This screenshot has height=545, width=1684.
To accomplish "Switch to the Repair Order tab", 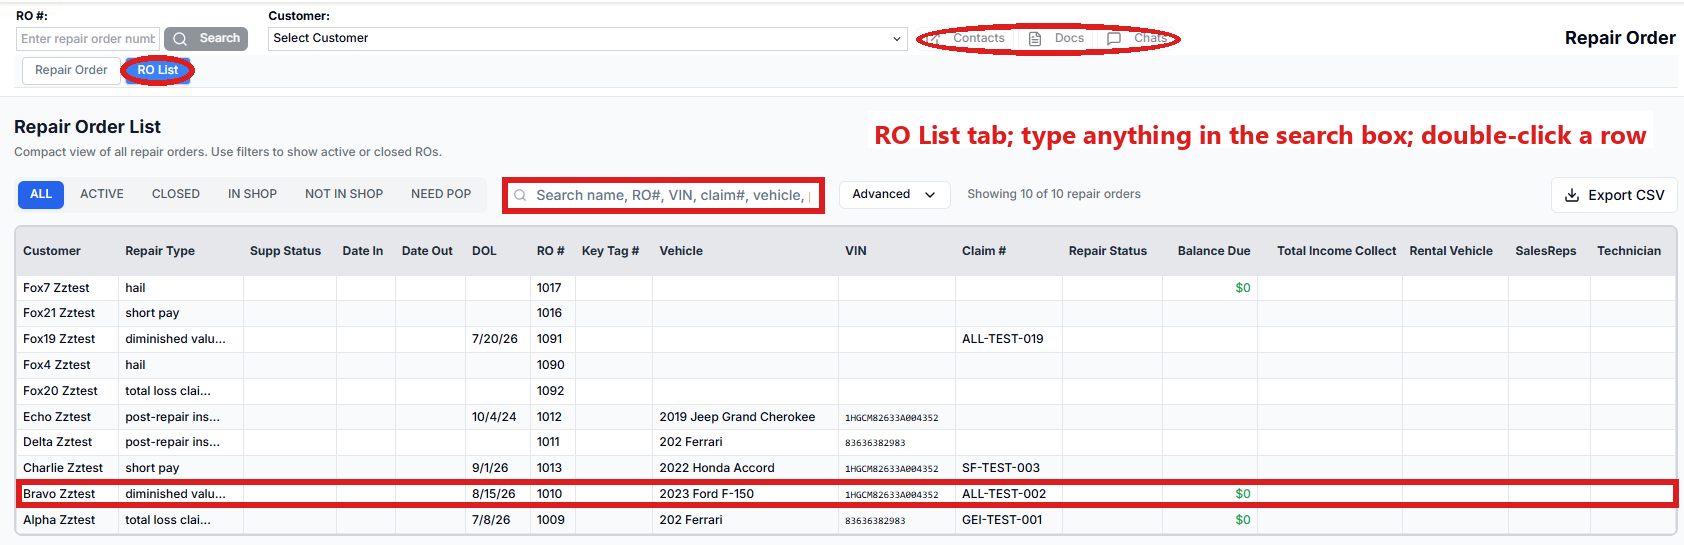I will tap(71, 70).
